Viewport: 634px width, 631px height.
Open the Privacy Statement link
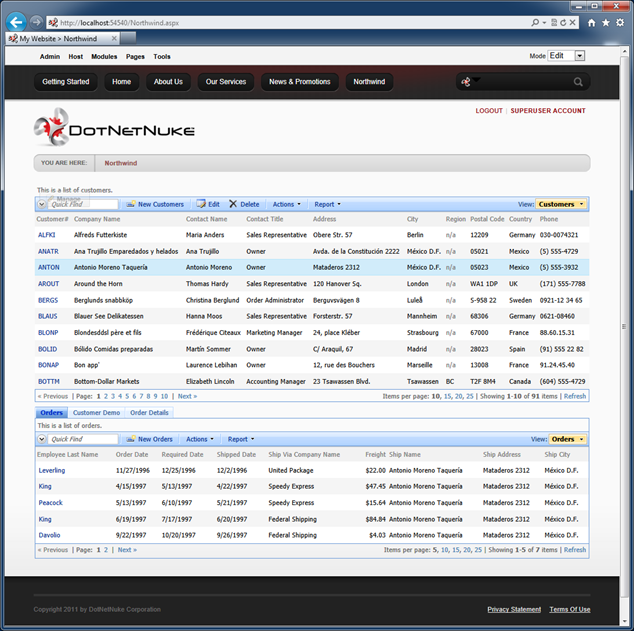click(x=514, y=609)
